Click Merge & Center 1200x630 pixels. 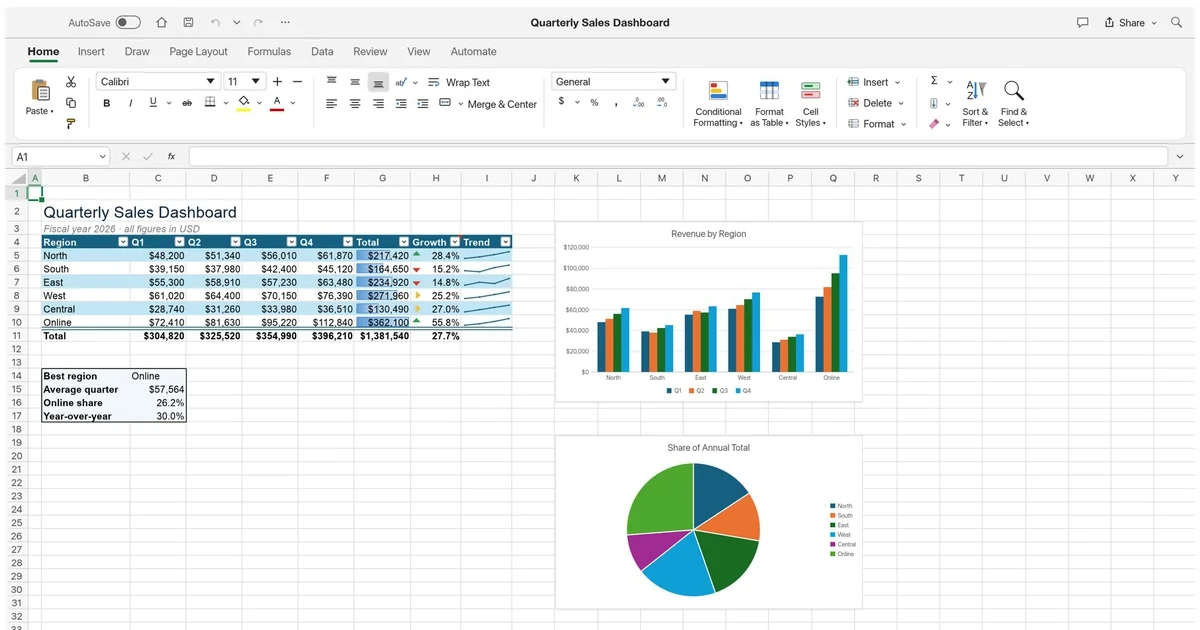point(488,104)
